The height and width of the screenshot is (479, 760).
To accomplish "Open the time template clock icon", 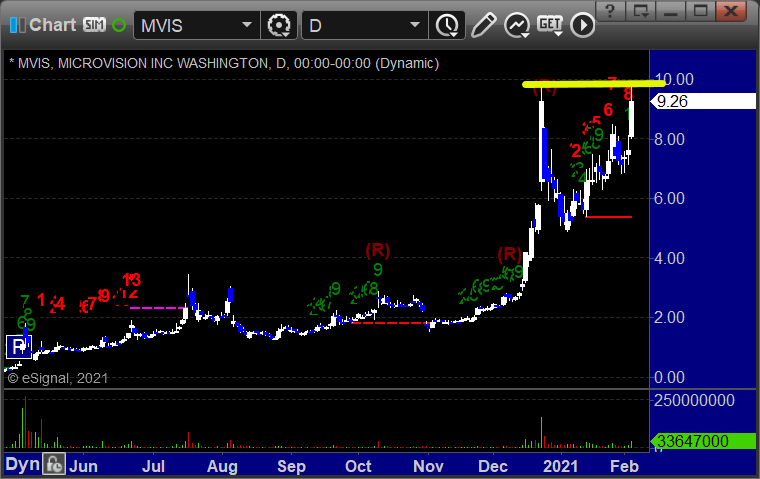I will click(x=447, y=25).
